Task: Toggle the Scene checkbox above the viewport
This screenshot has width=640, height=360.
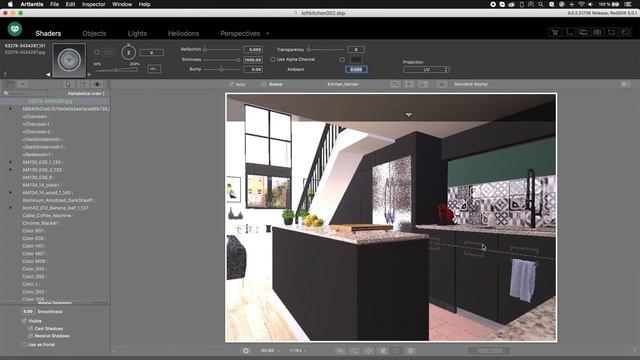Action: [x=263, y=84]
